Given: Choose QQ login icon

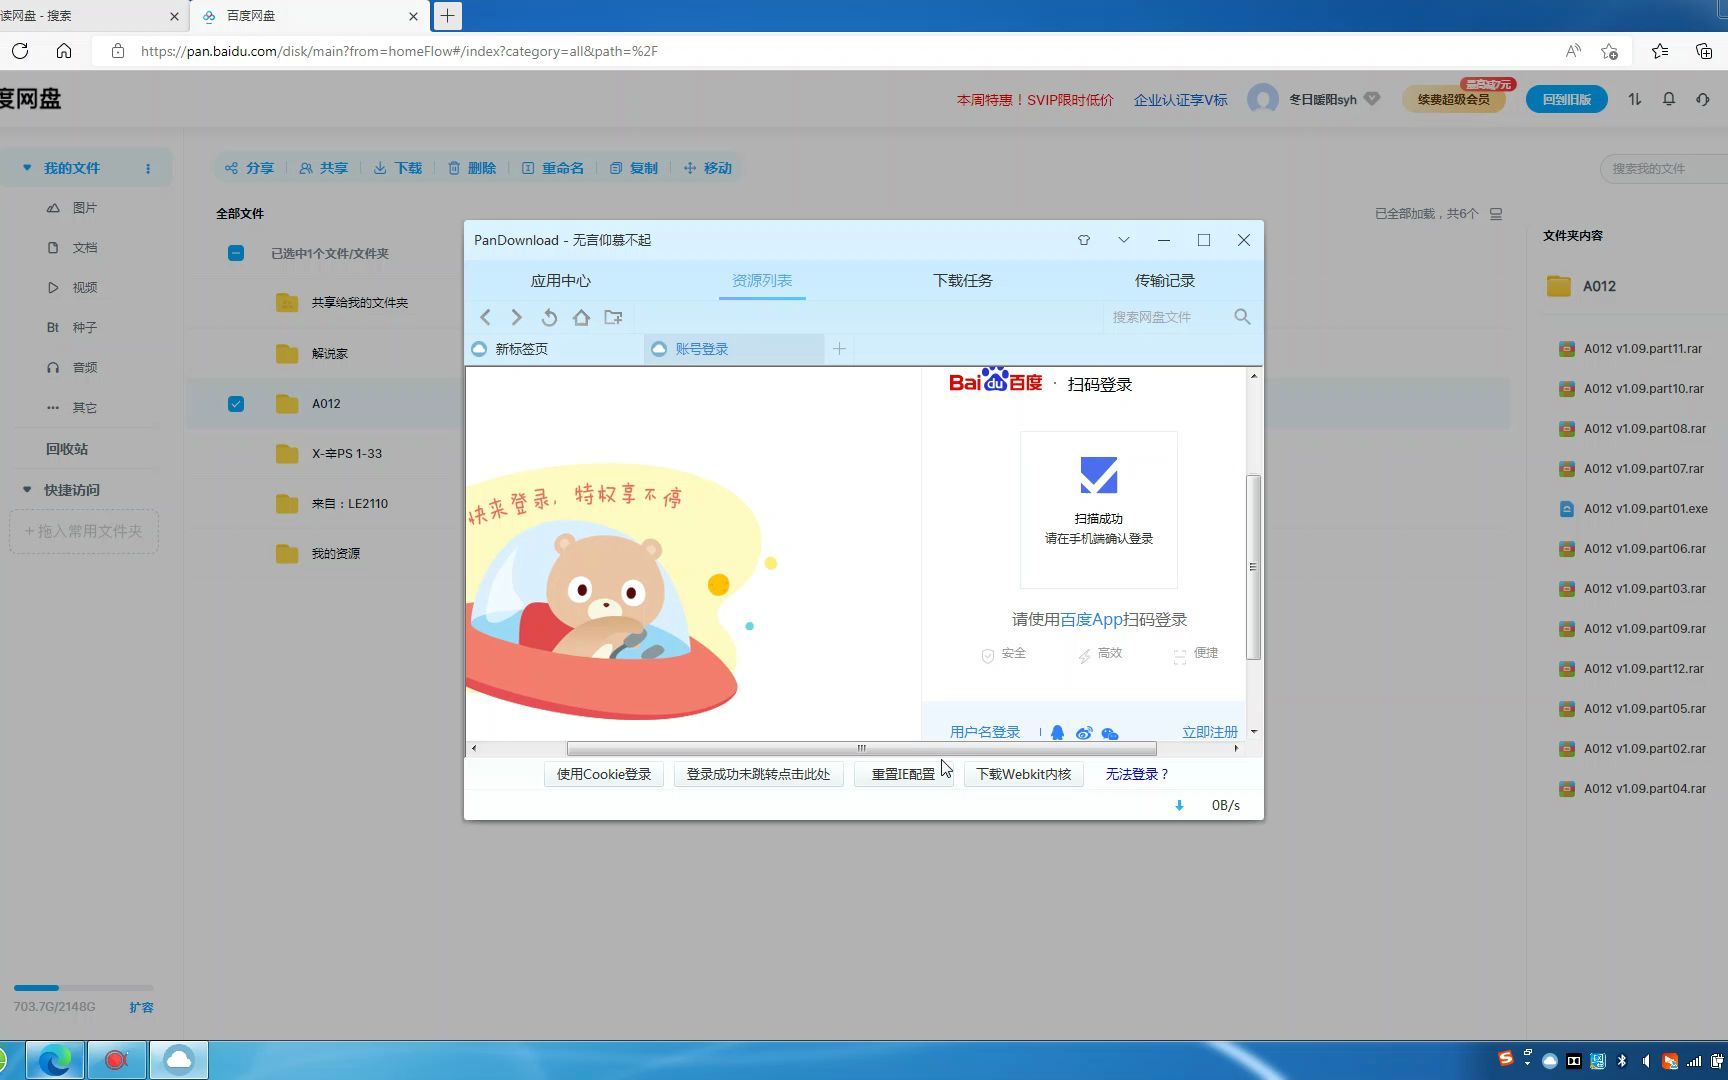Looking at the screenshot, I should [x=1057, y=733].
